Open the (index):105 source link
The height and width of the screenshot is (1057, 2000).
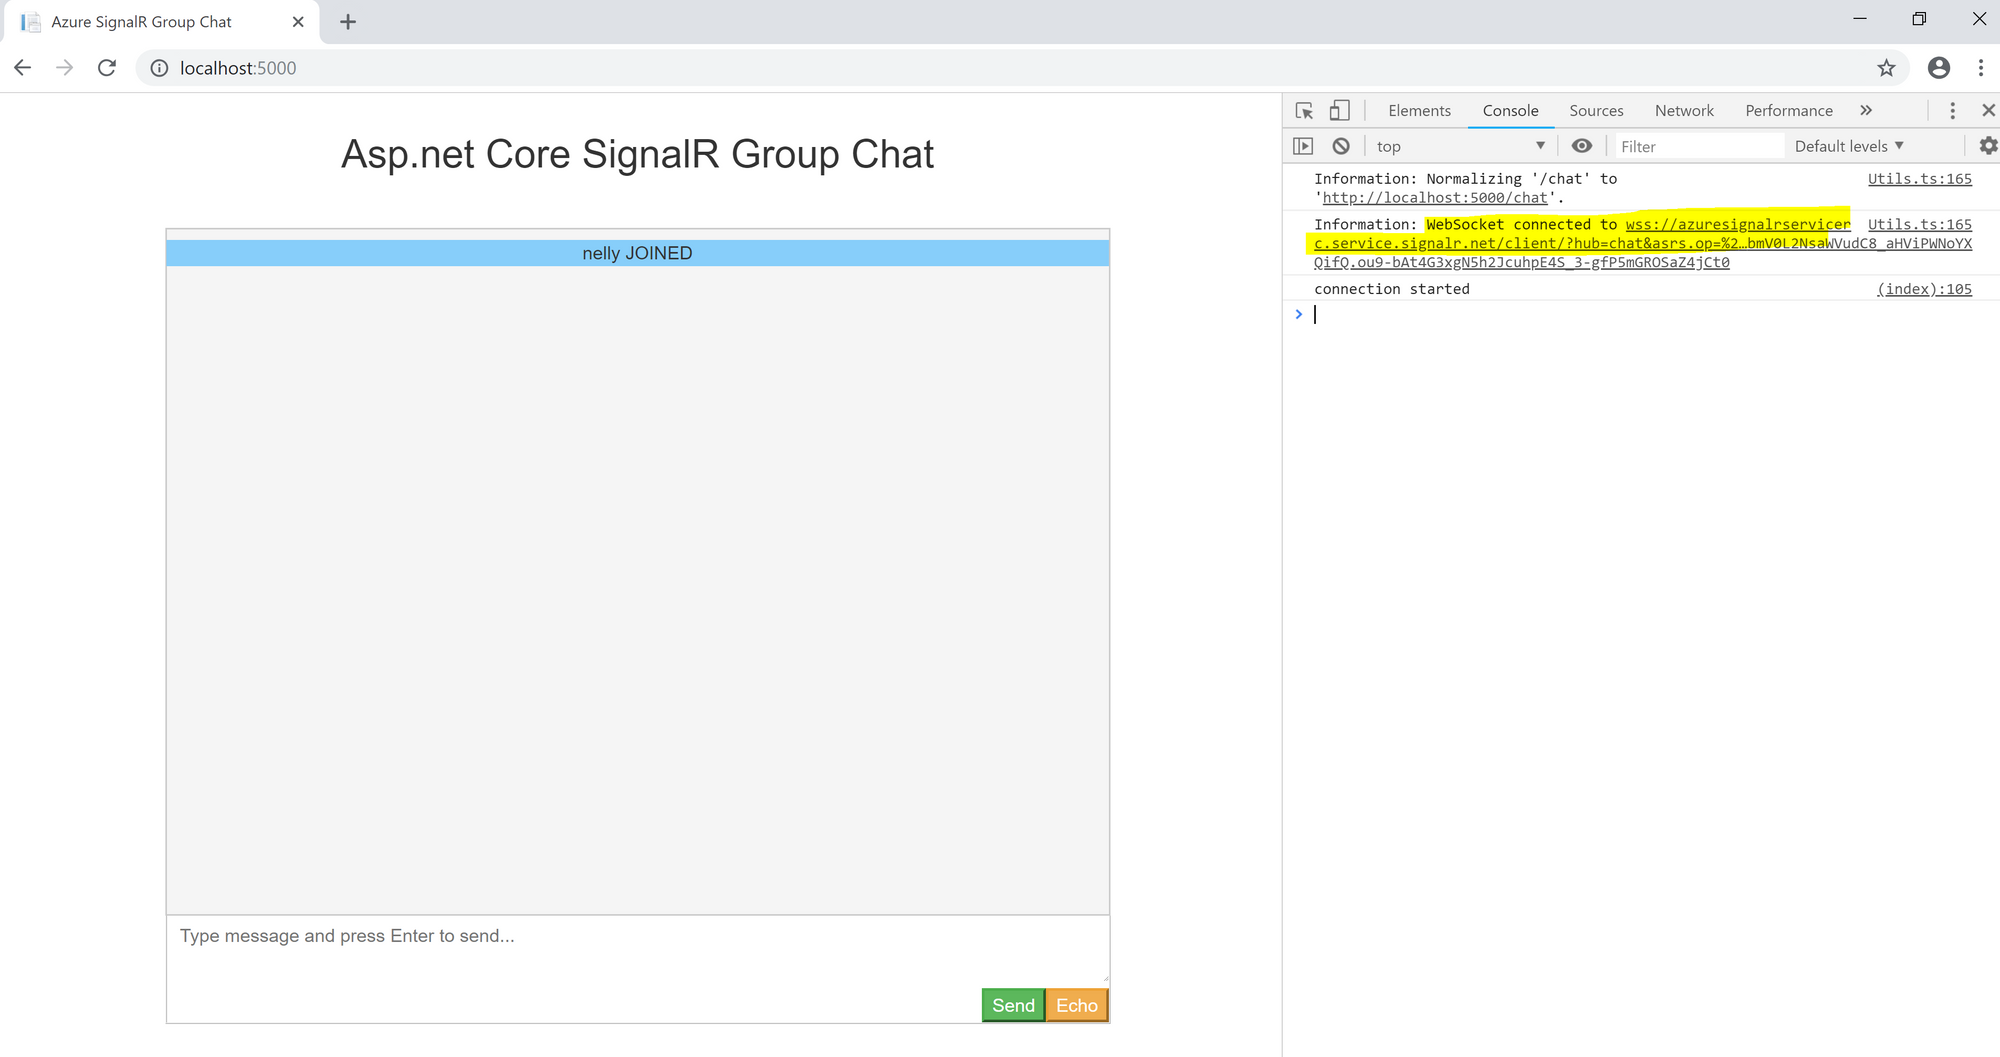1925,289
